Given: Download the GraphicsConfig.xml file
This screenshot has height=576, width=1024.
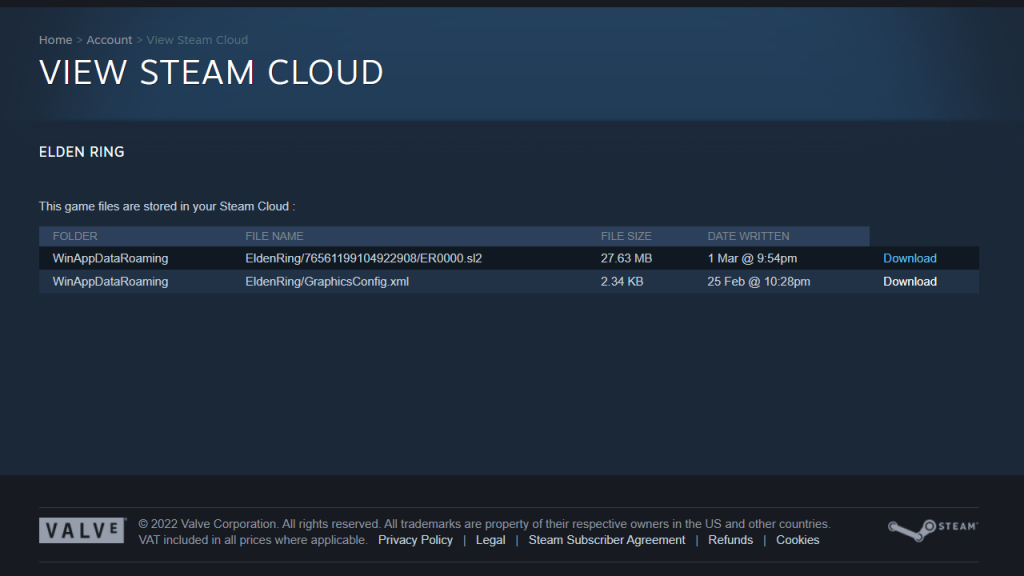Looking at the screenshot, I should coord(910,281).
